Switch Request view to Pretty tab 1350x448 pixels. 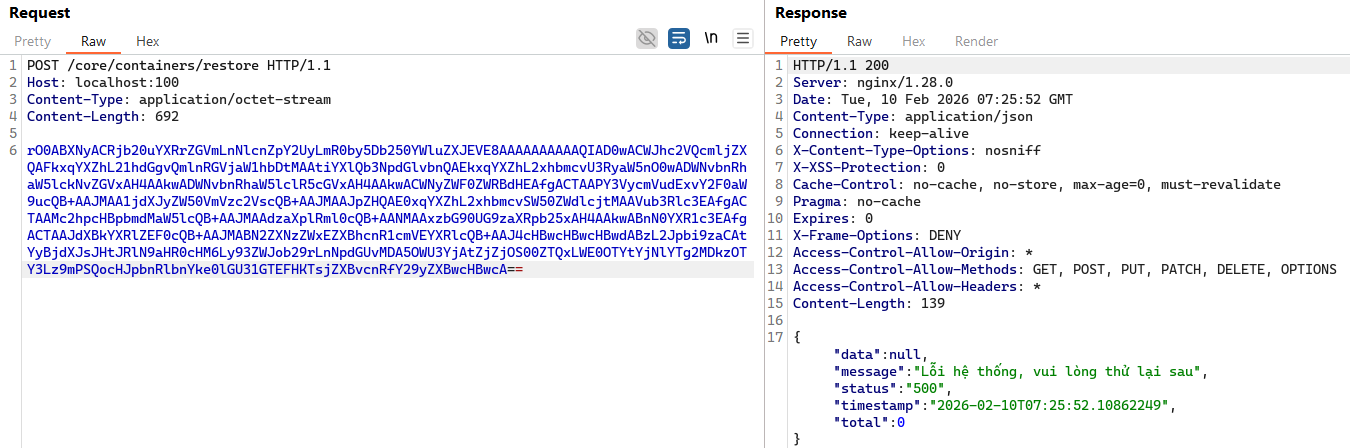coord(32,41)
